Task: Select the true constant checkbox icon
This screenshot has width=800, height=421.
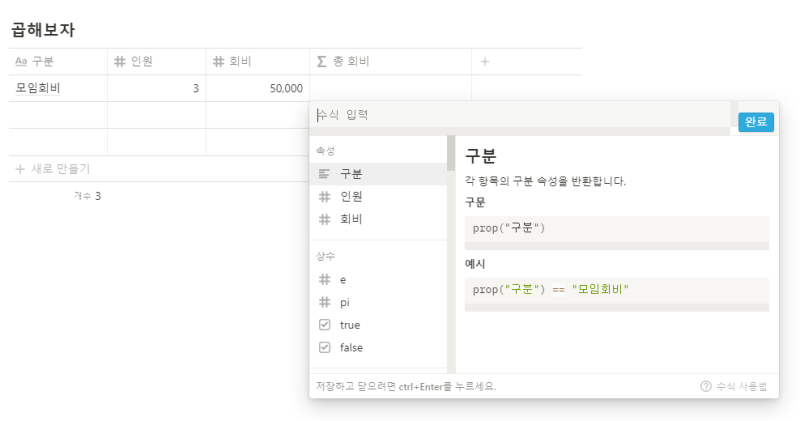Action: pyautogui.click(x=324, y=325)
